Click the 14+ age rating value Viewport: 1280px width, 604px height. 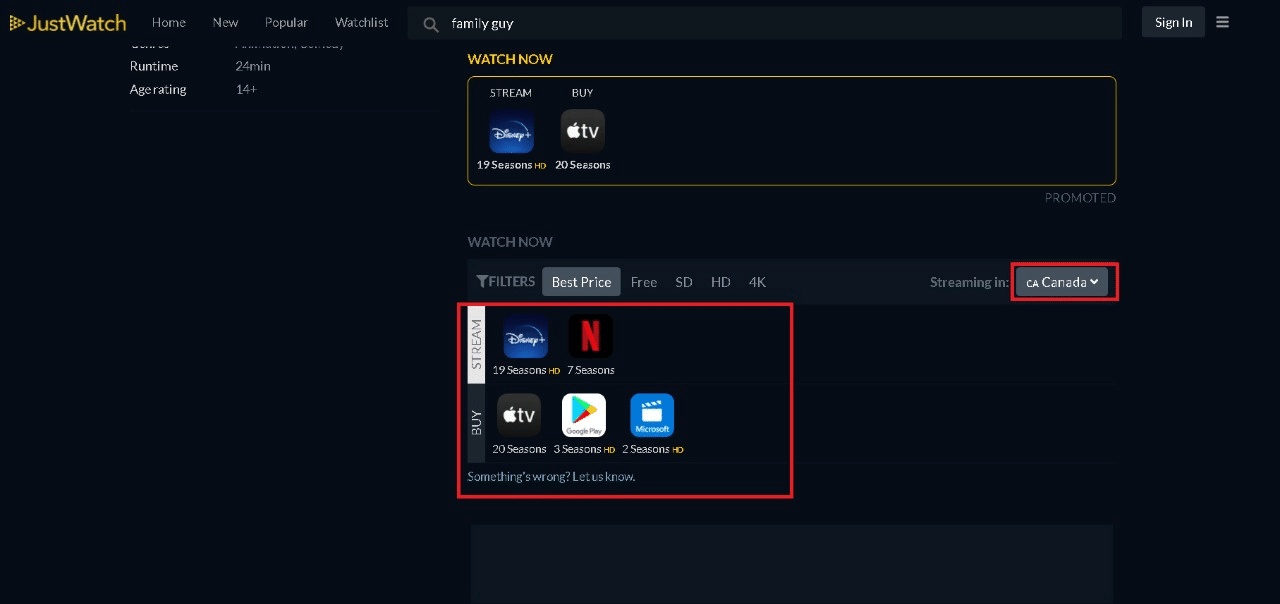[246, 89]
